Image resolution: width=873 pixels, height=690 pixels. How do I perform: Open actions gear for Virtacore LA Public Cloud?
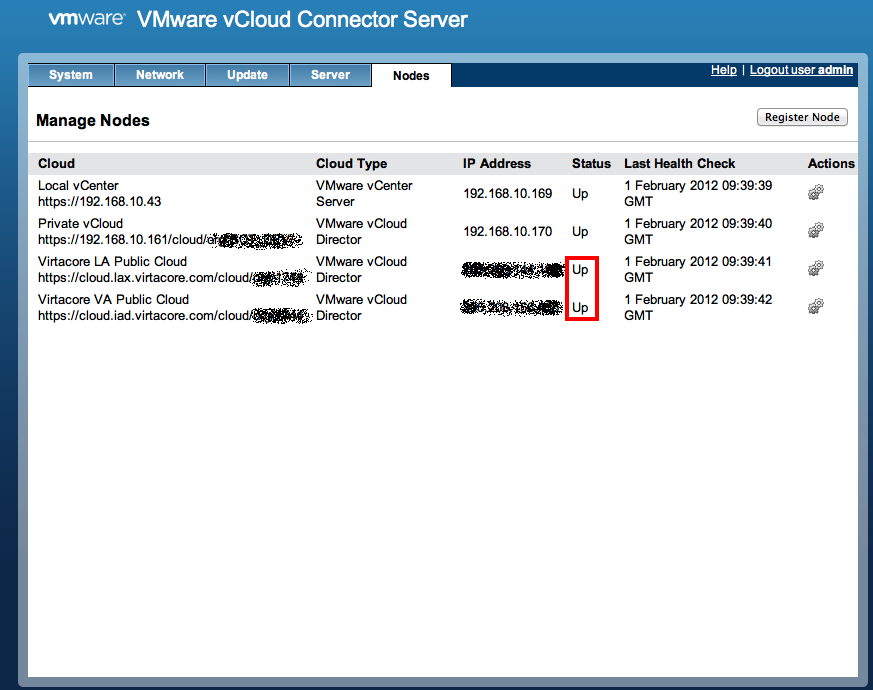[x=816, y=268]
